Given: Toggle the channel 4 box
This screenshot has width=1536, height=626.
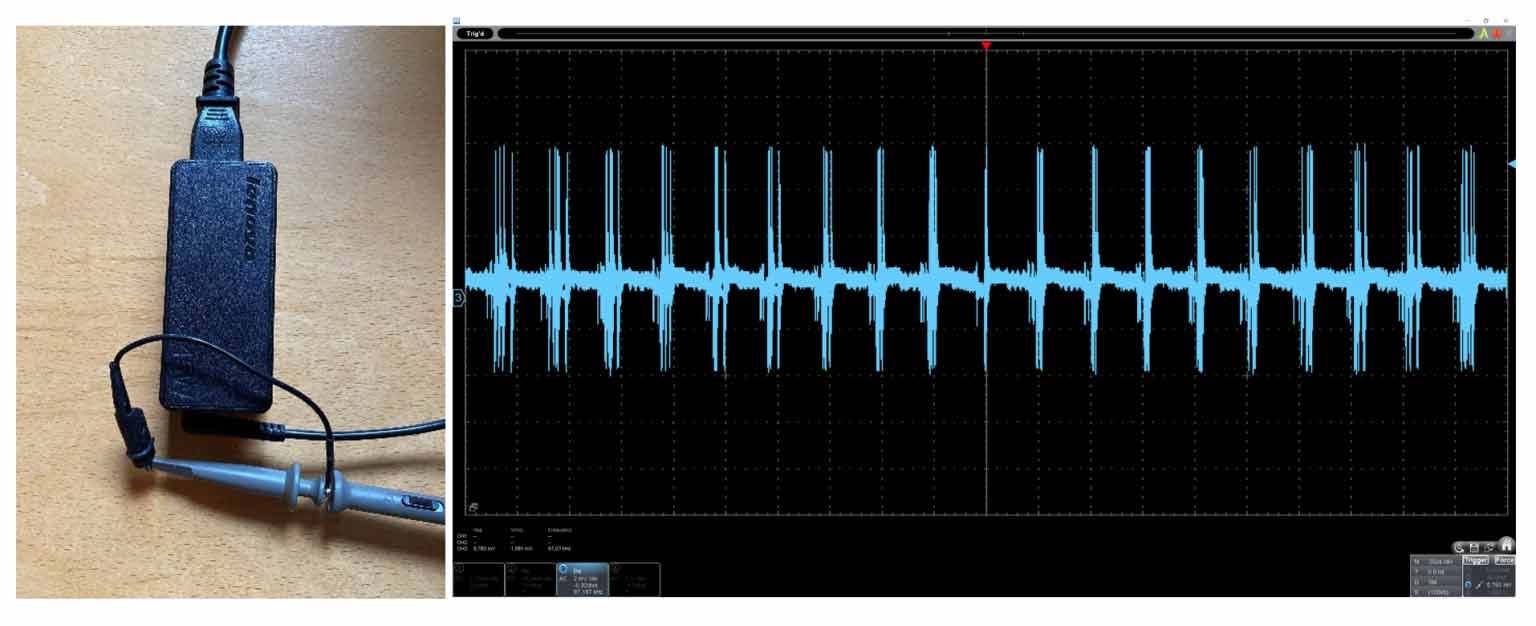Looking at the screenshot, I should pyautogui.click(x=635, y=579).
